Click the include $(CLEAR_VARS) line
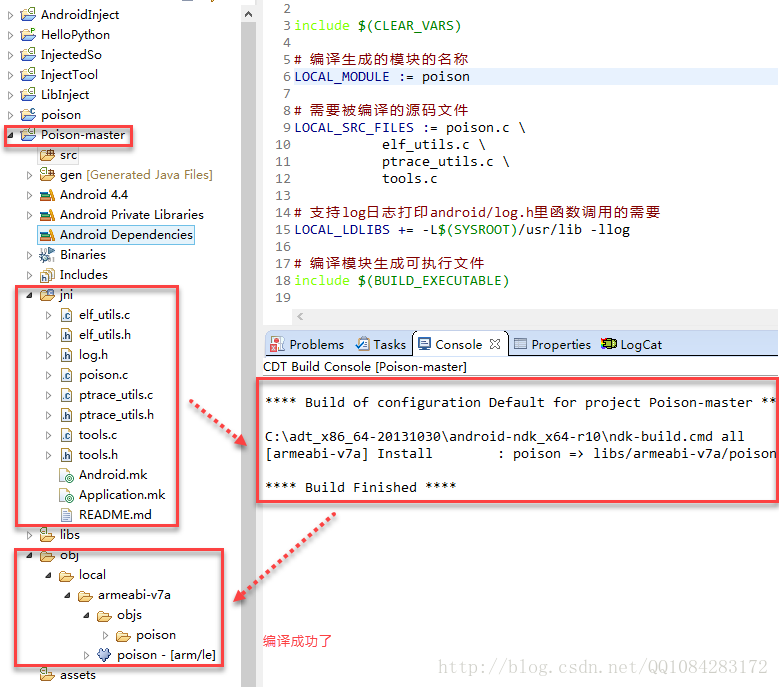This screenshot has width=779, height=687. [x=378, y=25]
